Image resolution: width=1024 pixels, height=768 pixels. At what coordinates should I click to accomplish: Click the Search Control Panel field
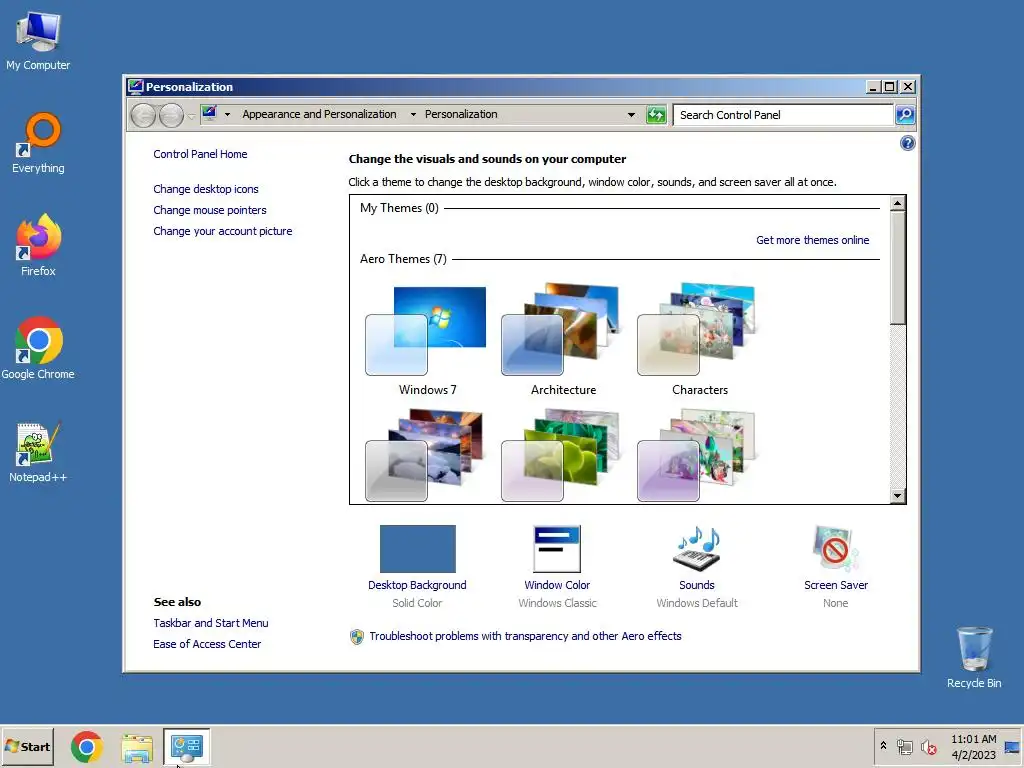(x=783, y=115)
